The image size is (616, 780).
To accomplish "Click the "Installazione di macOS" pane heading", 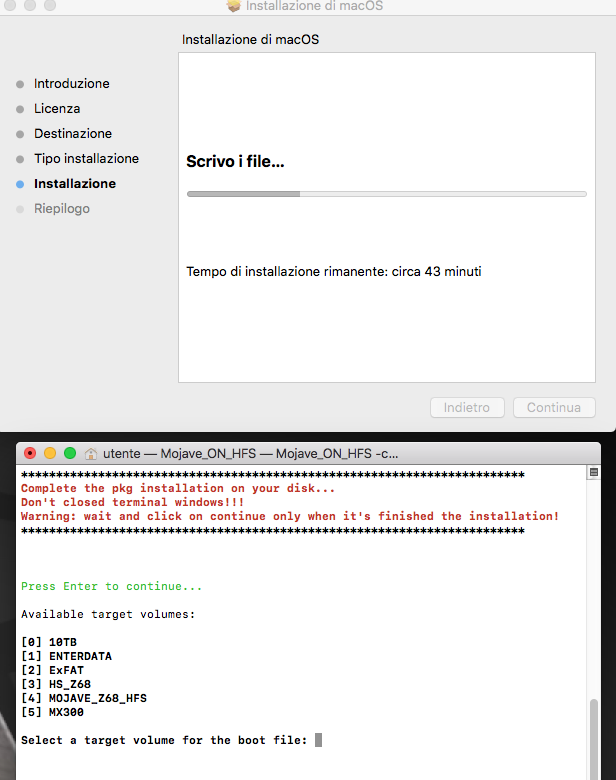I will (x=250, y=40).
